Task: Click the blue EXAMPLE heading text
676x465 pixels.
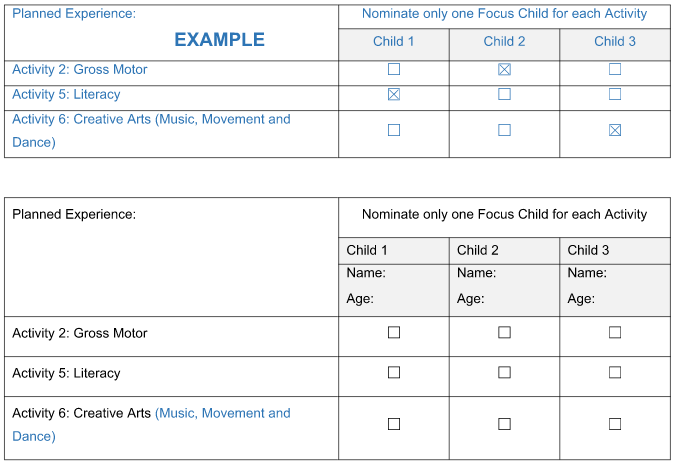Action: pyautogui.click(x=219, y=40)
